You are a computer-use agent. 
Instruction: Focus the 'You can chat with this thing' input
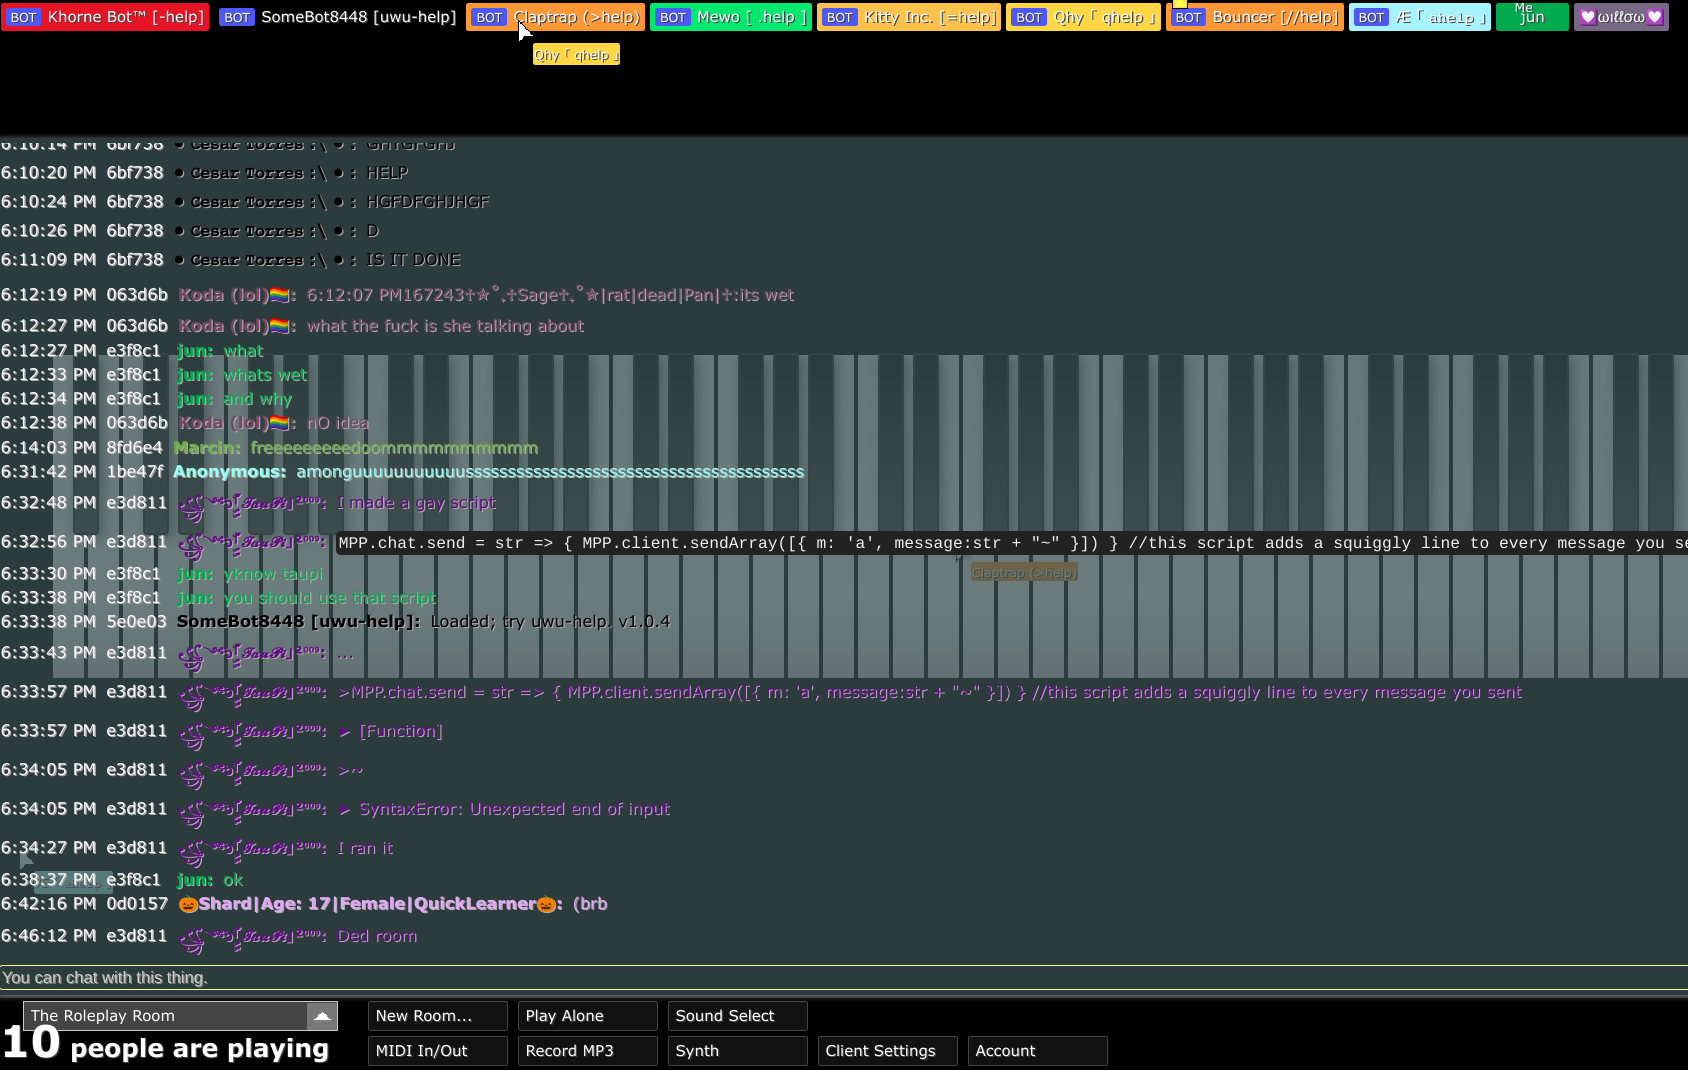[844, 978]
